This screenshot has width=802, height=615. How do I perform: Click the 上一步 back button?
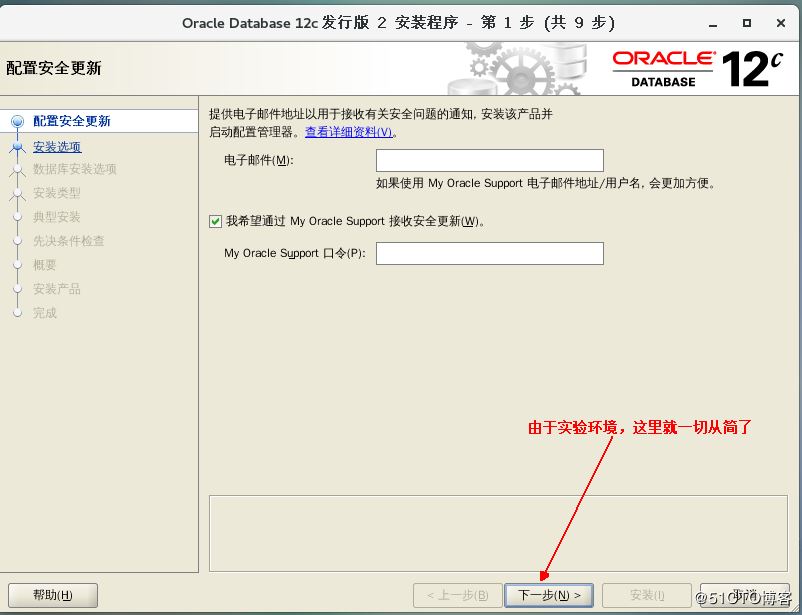click(x=457, y=596)
